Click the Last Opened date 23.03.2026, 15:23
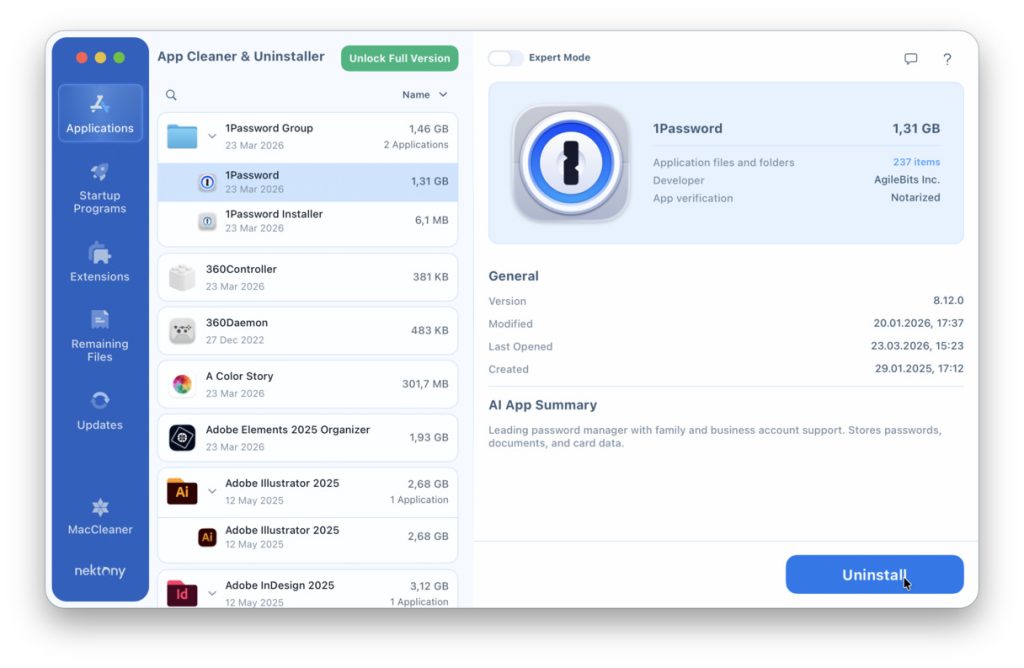 (x=917, y=345)
